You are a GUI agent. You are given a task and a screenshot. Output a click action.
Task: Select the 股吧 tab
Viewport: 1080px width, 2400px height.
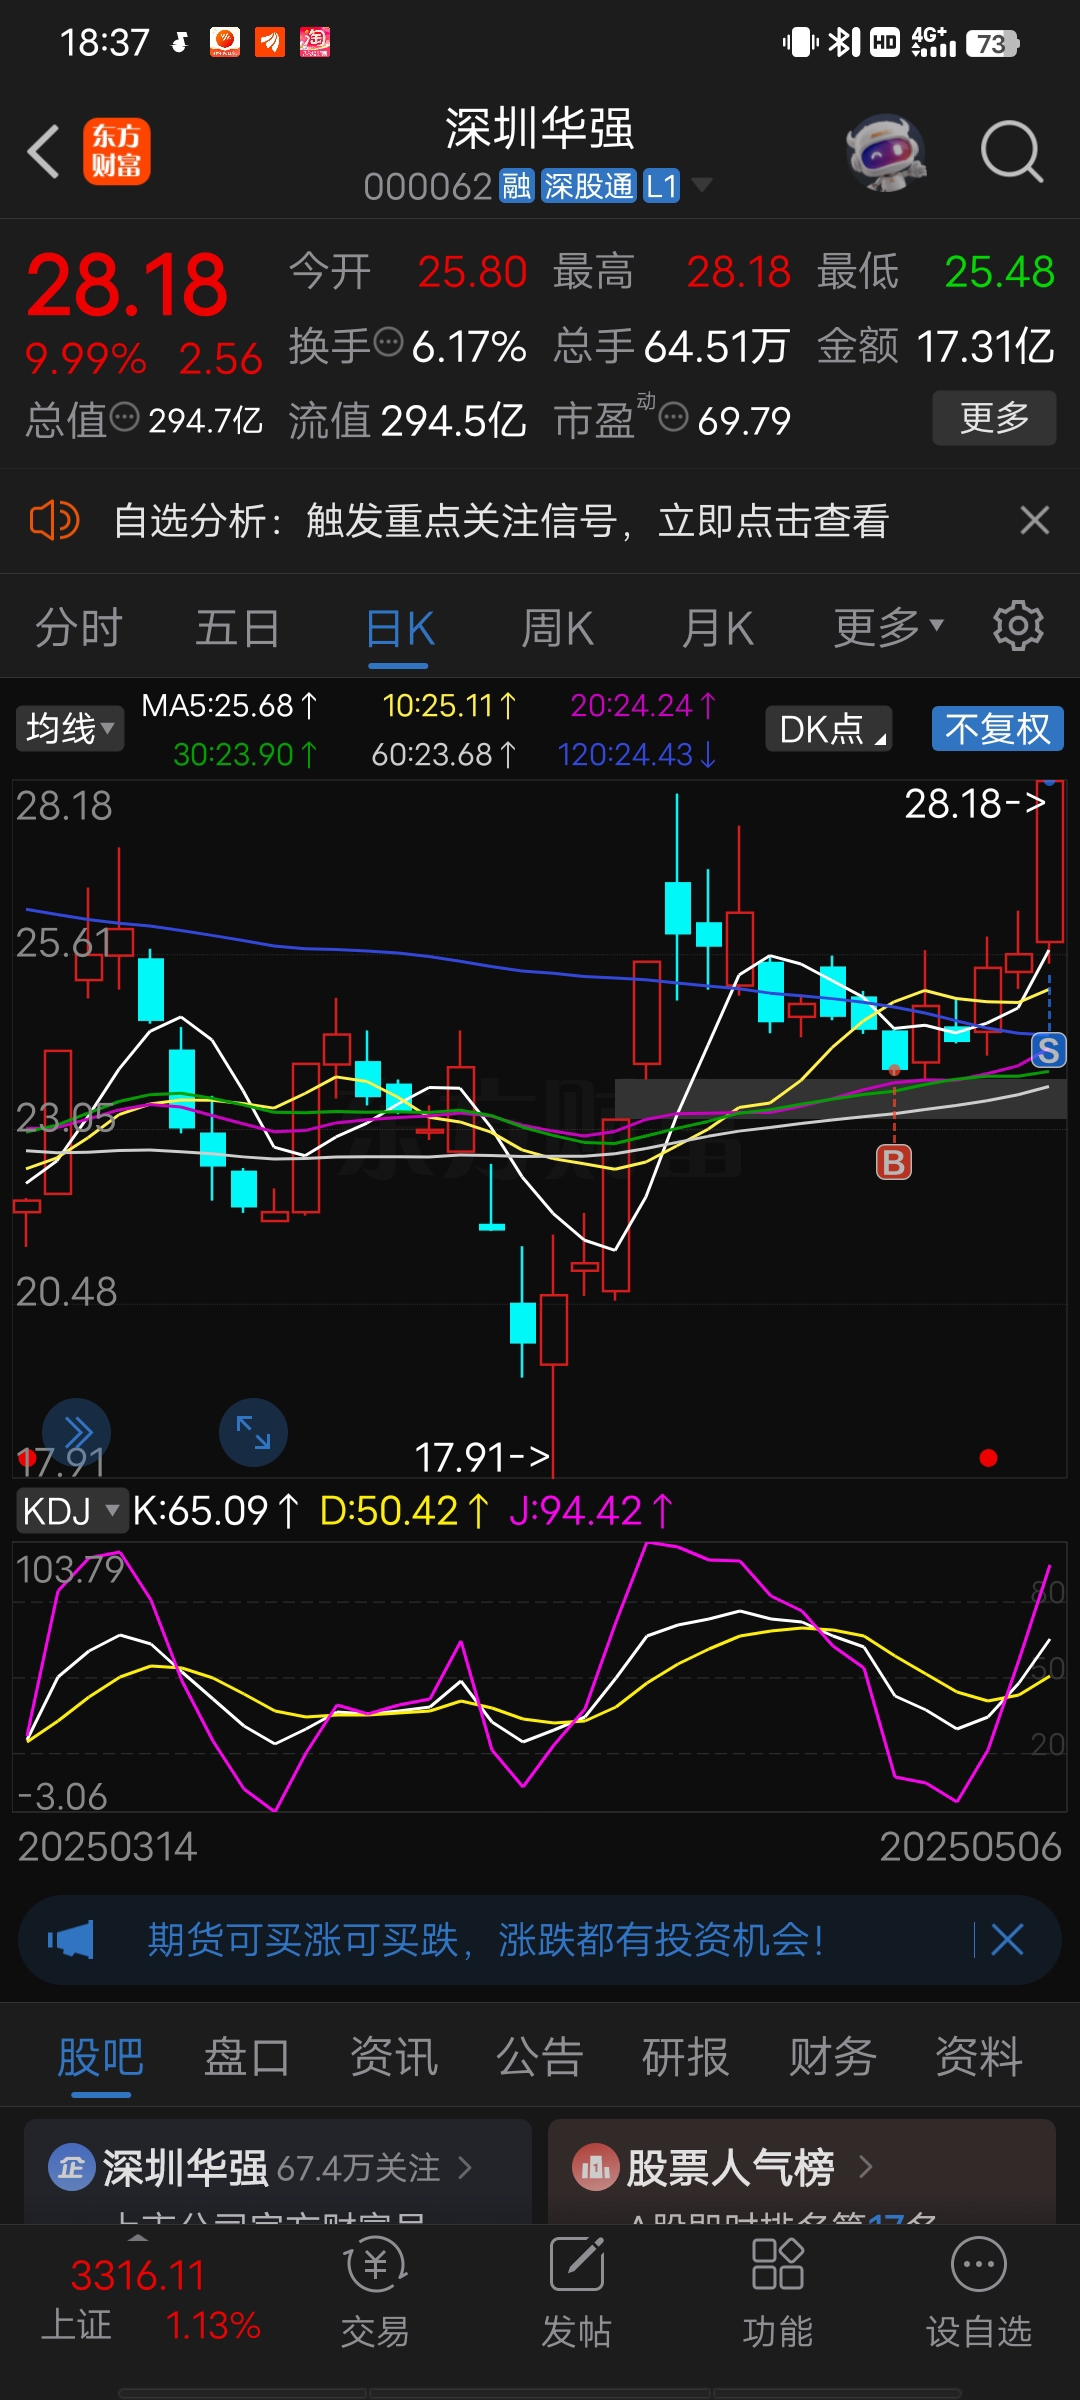(x=100, y=2057)
